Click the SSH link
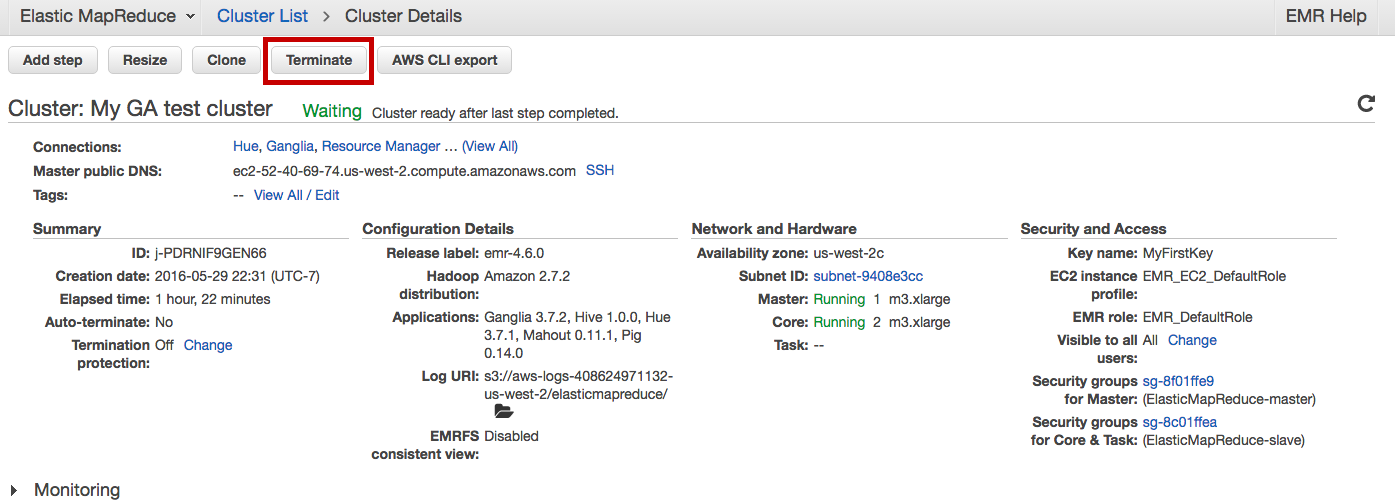 pos(600,170)
